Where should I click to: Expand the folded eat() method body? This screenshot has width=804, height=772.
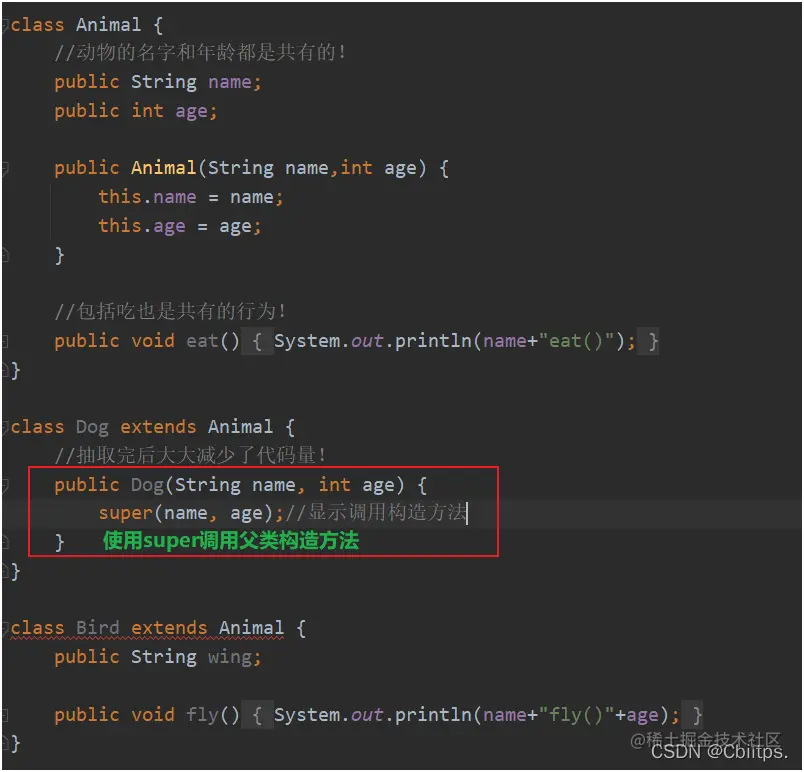point(5,341)
